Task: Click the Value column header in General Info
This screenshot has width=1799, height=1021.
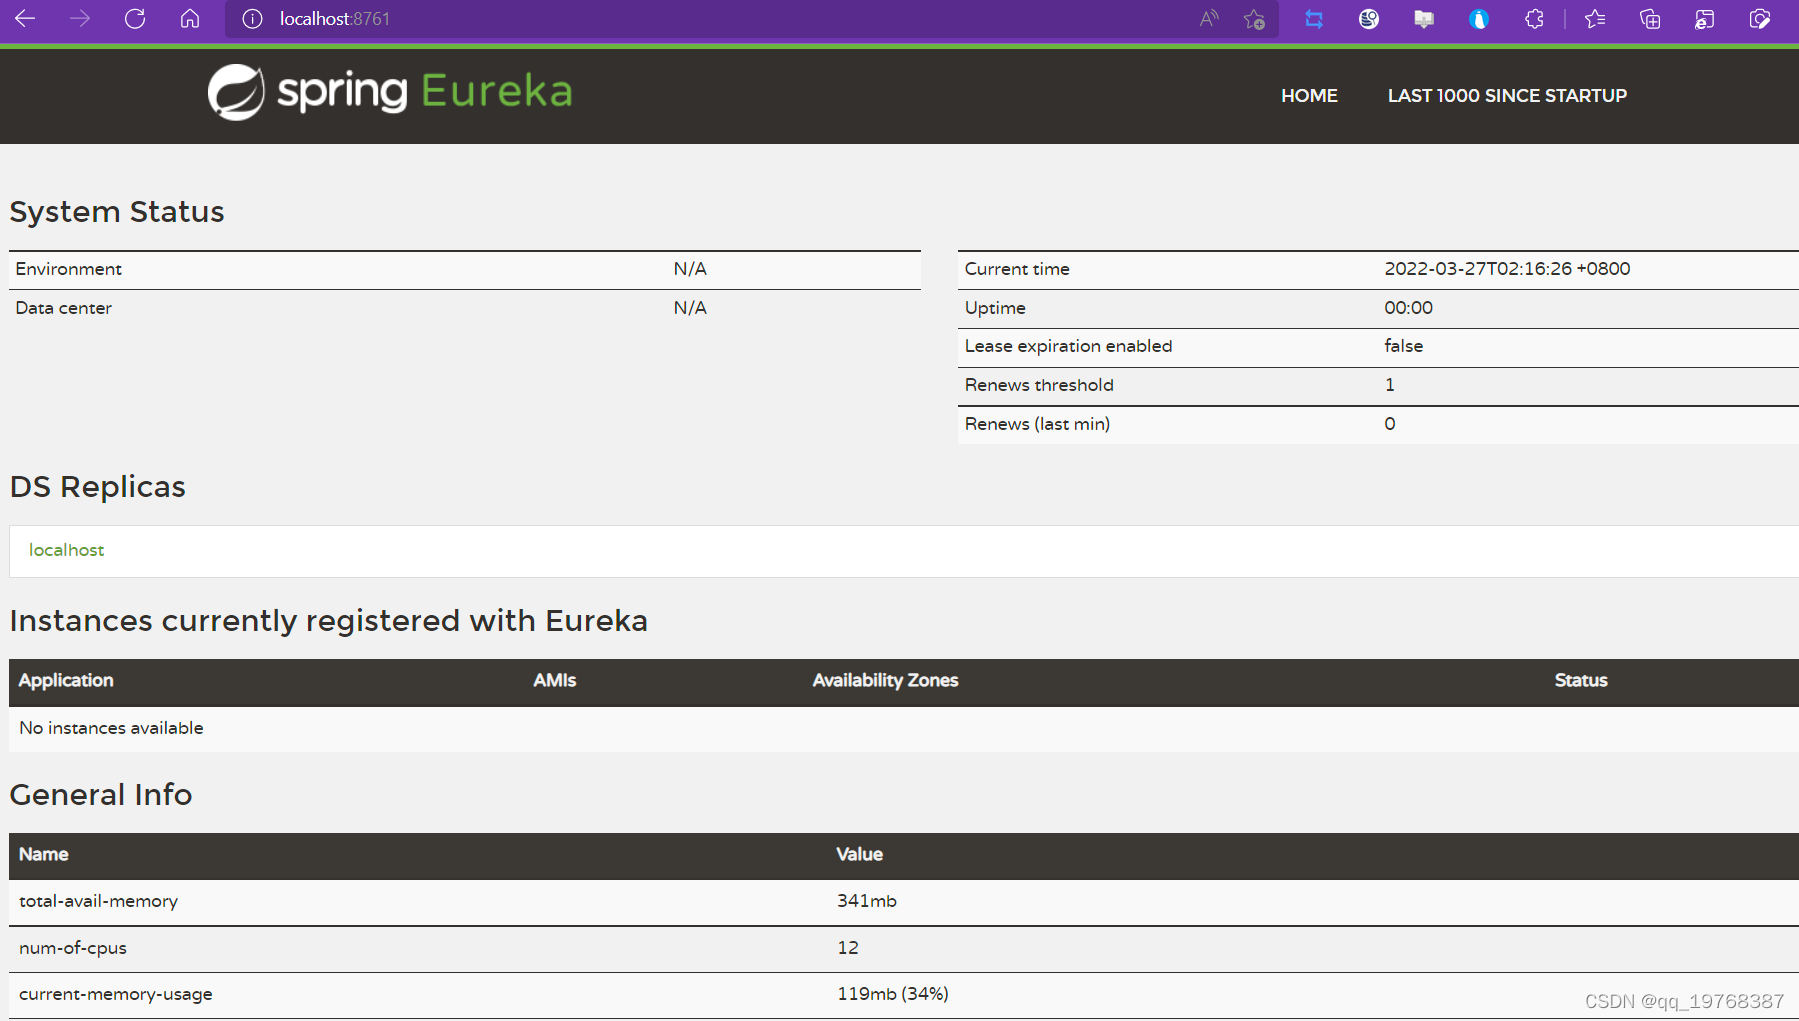Action: [x=859, y=854]
